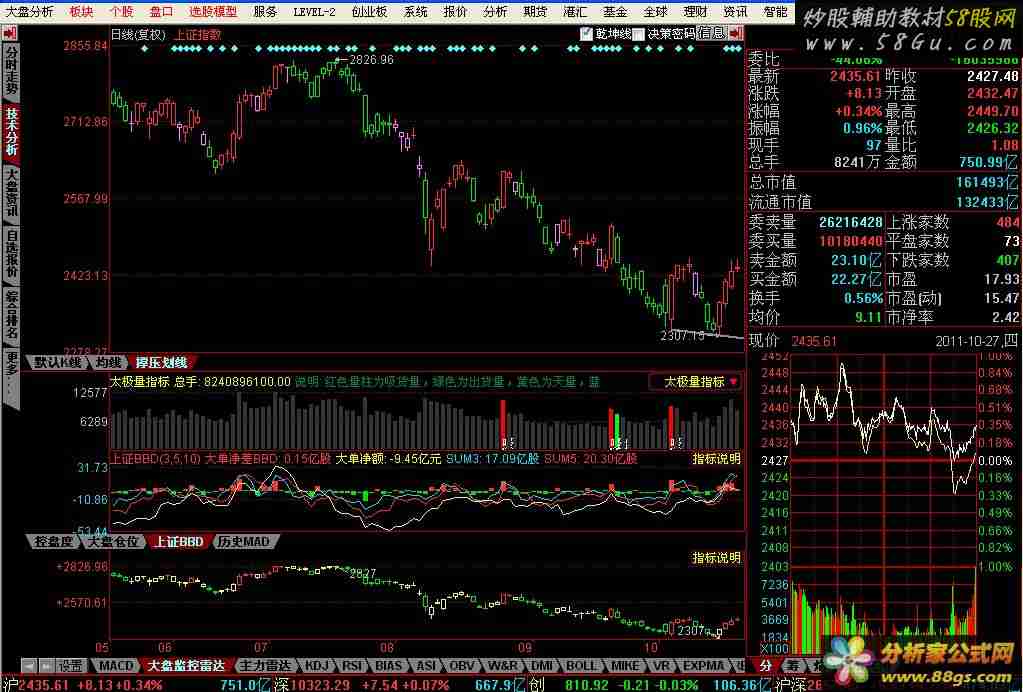Open the LEVEL-2 menu
The height and width of the screenshot is (692, 1023).
[x=314, y=12]
